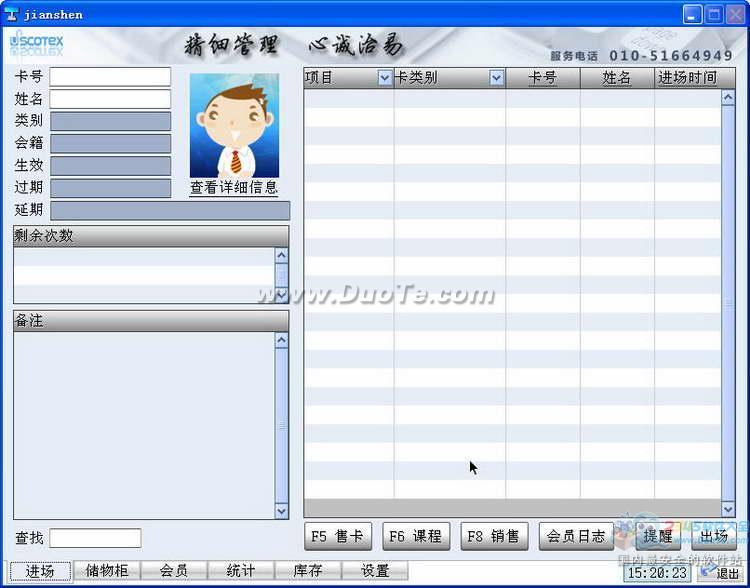Close the jianshen window
Image resolution: width=750 pixels, height=588 pixels.
736,14
